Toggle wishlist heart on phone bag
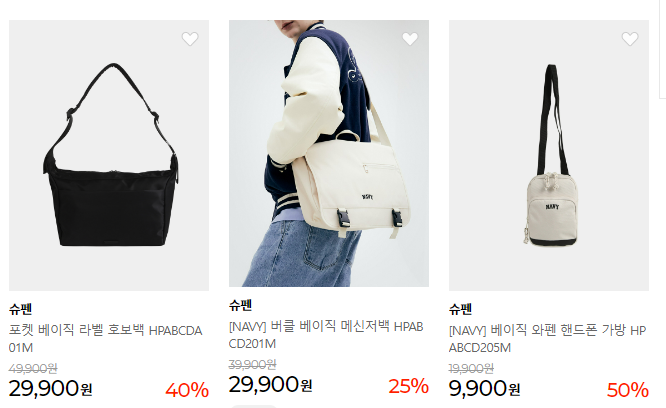666x408 pixels. [x=630, y=39]
